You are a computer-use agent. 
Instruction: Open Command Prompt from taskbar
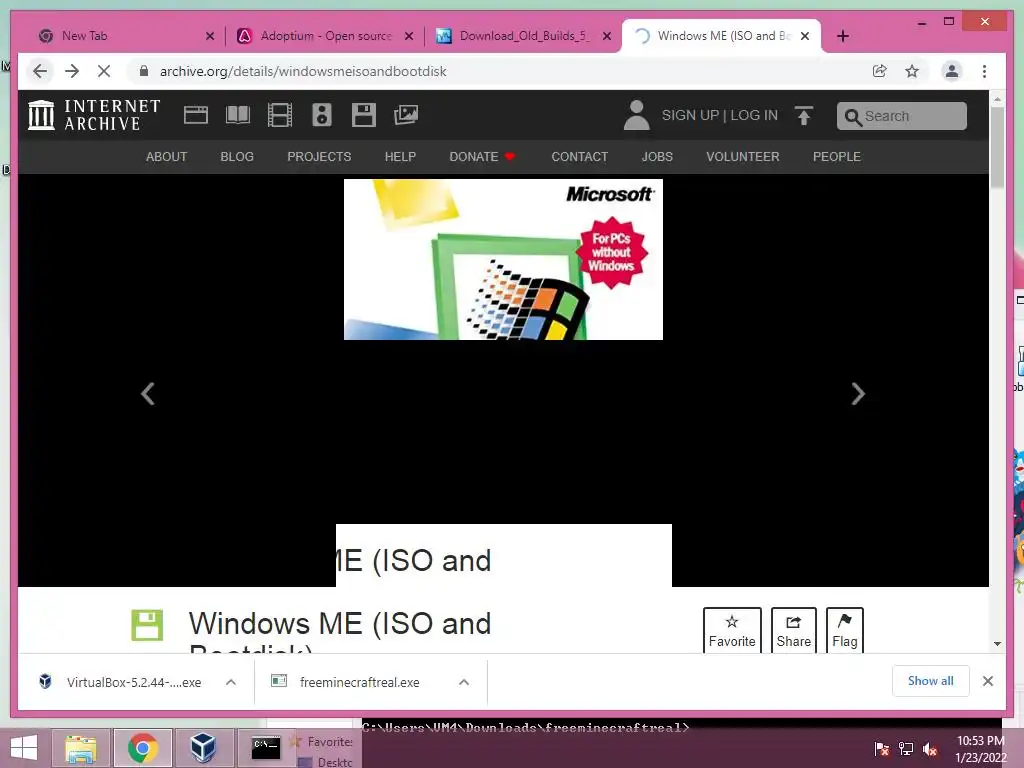point(266,748)
